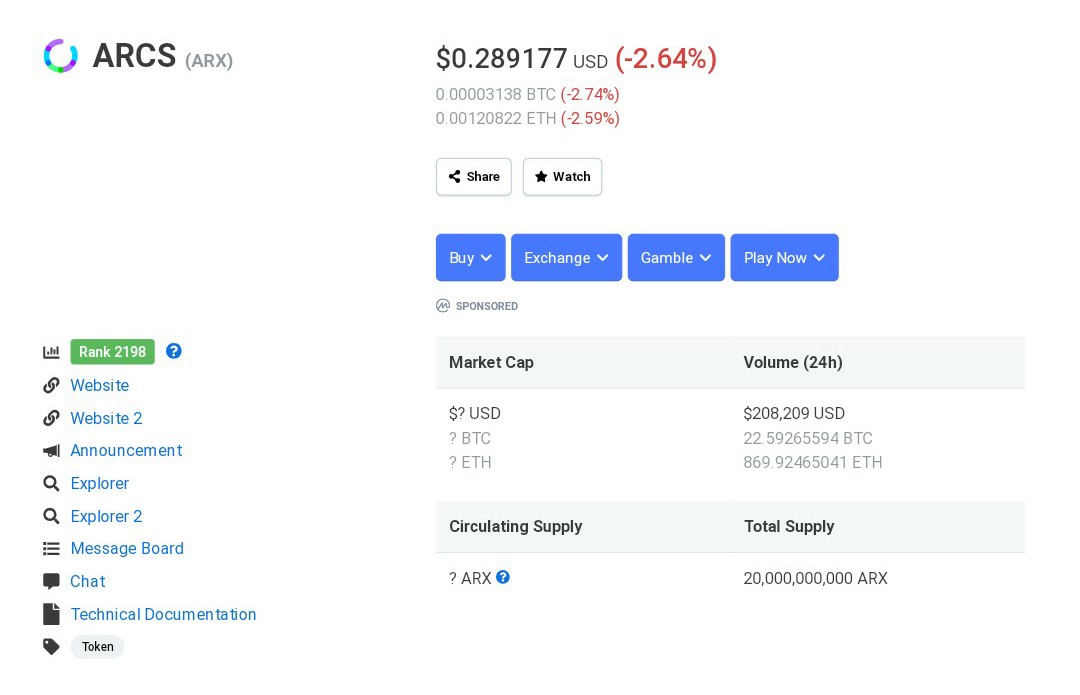
Task: Click the rank help question mark icon
Action: click(x=174, y=351)
